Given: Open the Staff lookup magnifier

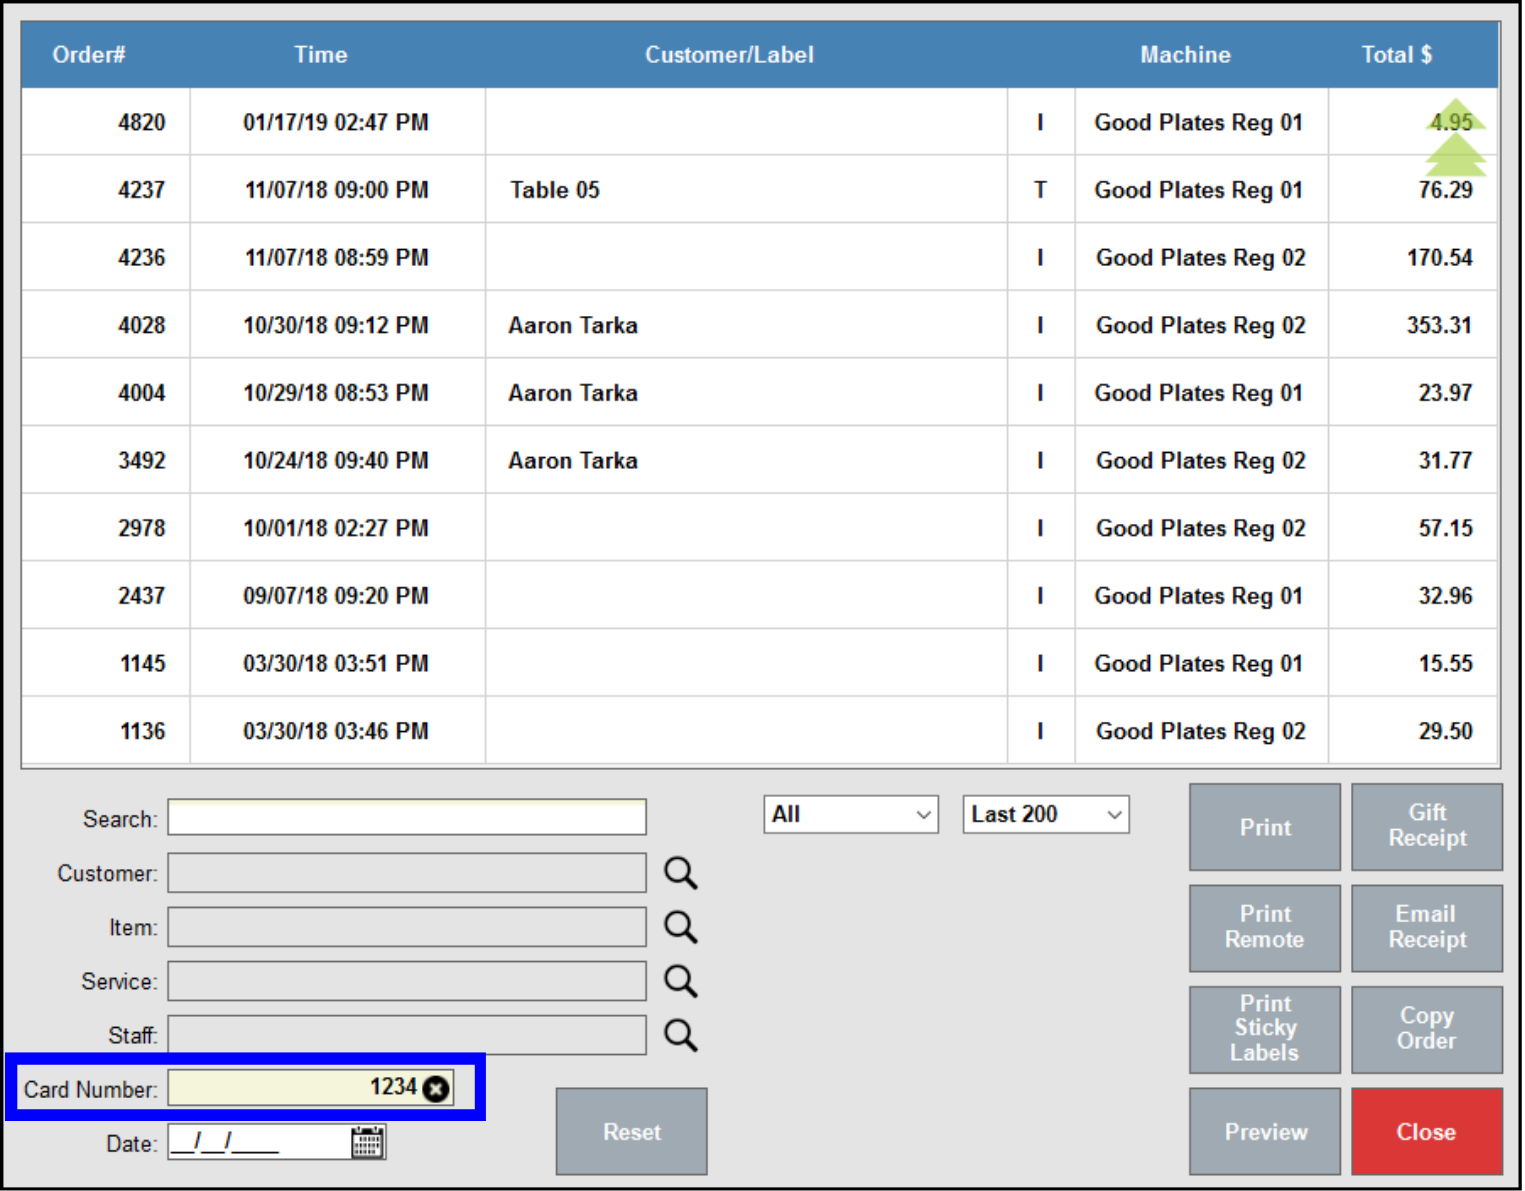Looking at the screenshot, I should pyautogui.click(x=681, y=1035).
